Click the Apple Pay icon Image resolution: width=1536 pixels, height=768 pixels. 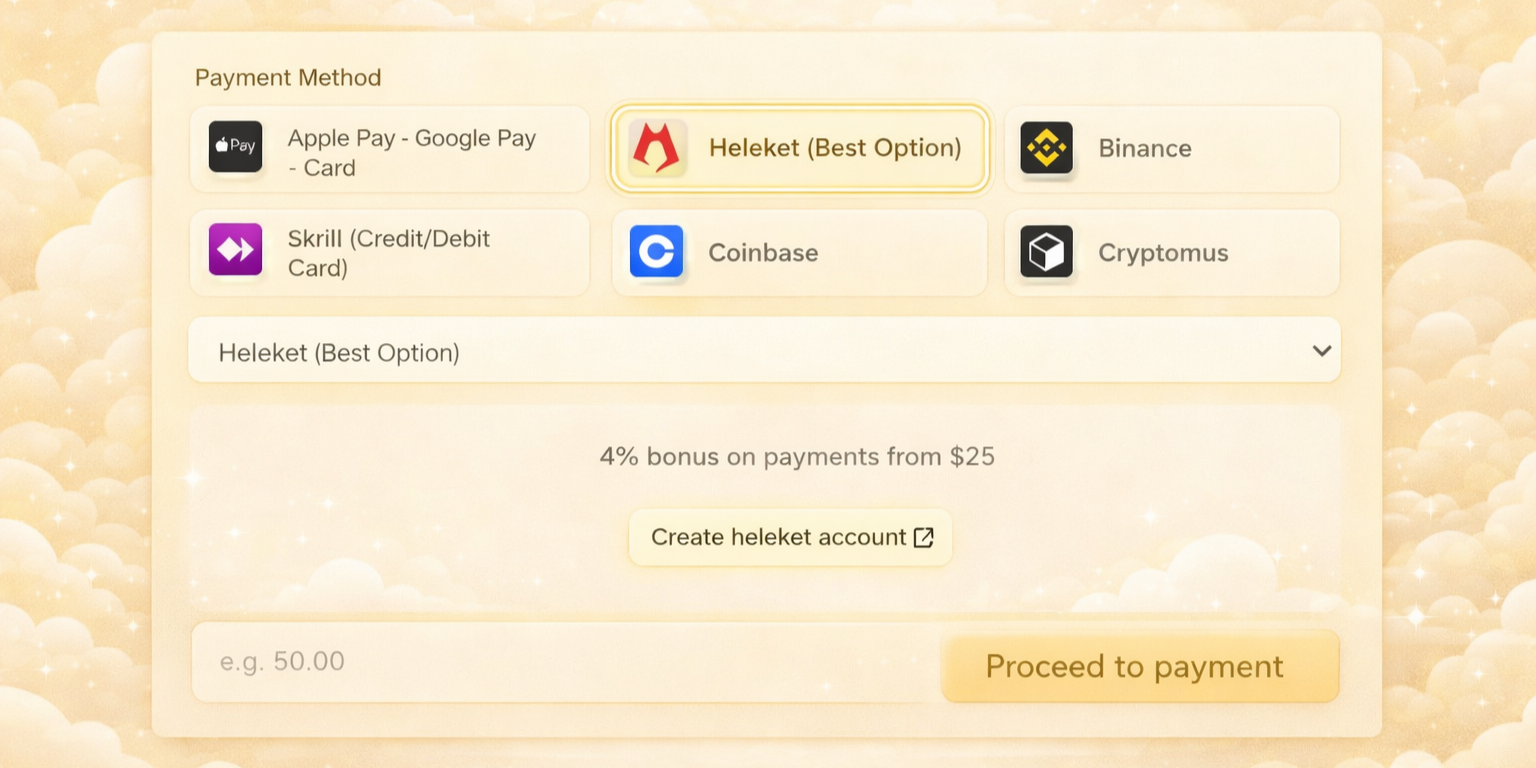234,148
